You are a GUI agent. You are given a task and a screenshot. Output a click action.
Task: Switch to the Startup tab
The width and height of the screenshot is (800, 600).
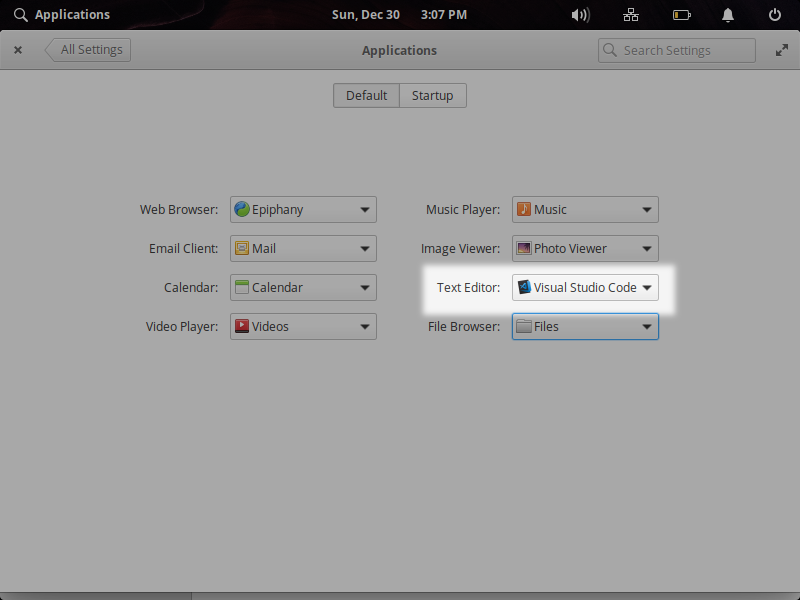point(433,95)
